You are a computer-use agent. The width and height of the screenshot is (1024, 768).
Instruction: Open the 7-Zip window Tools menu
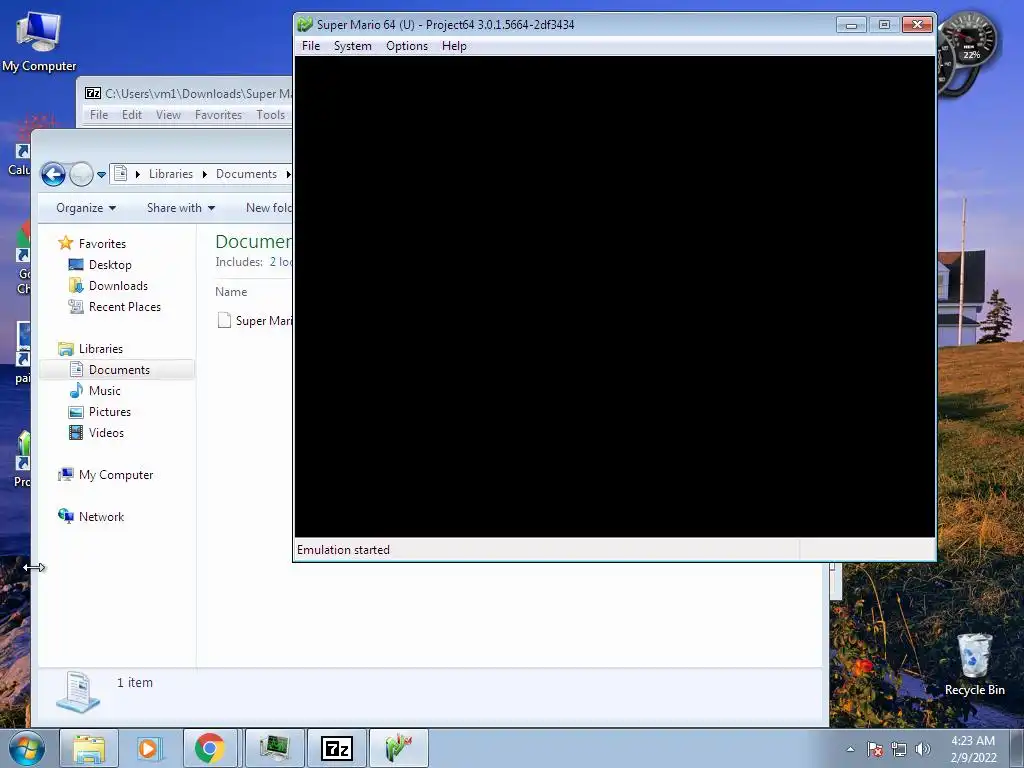[270, 115]
